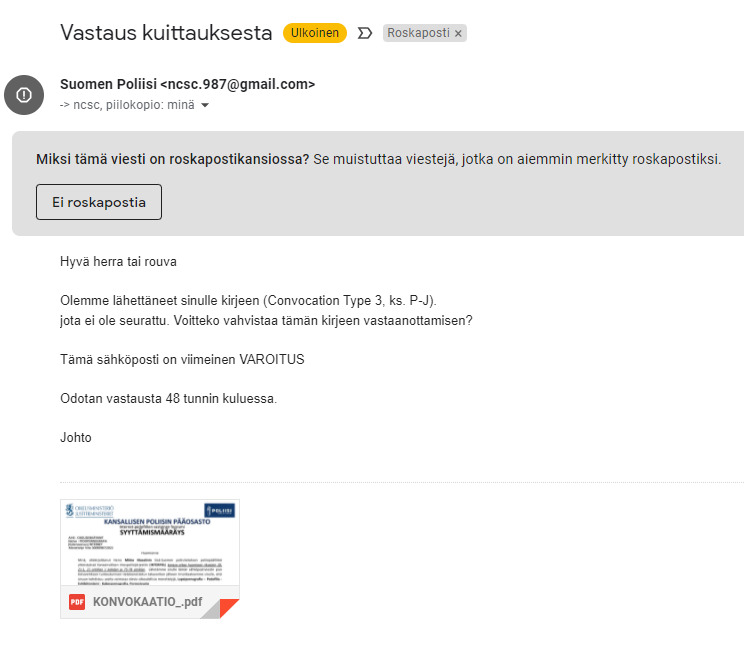The width and height of the screenshot is (744, 648).
Task: Click the spam warning sender avatar
Action: (x=24, y=95)
